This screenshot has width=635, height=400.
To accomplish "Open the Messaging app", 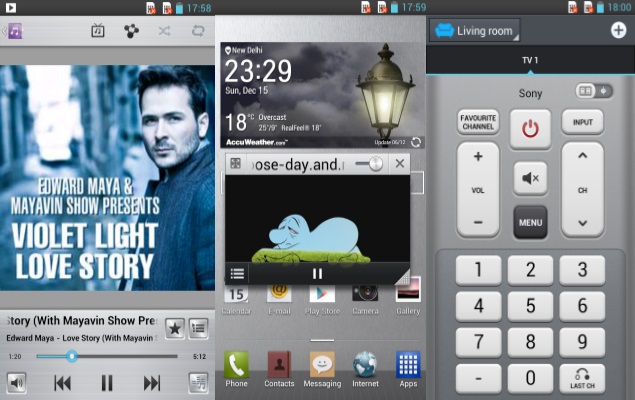I will coord(322,369).
